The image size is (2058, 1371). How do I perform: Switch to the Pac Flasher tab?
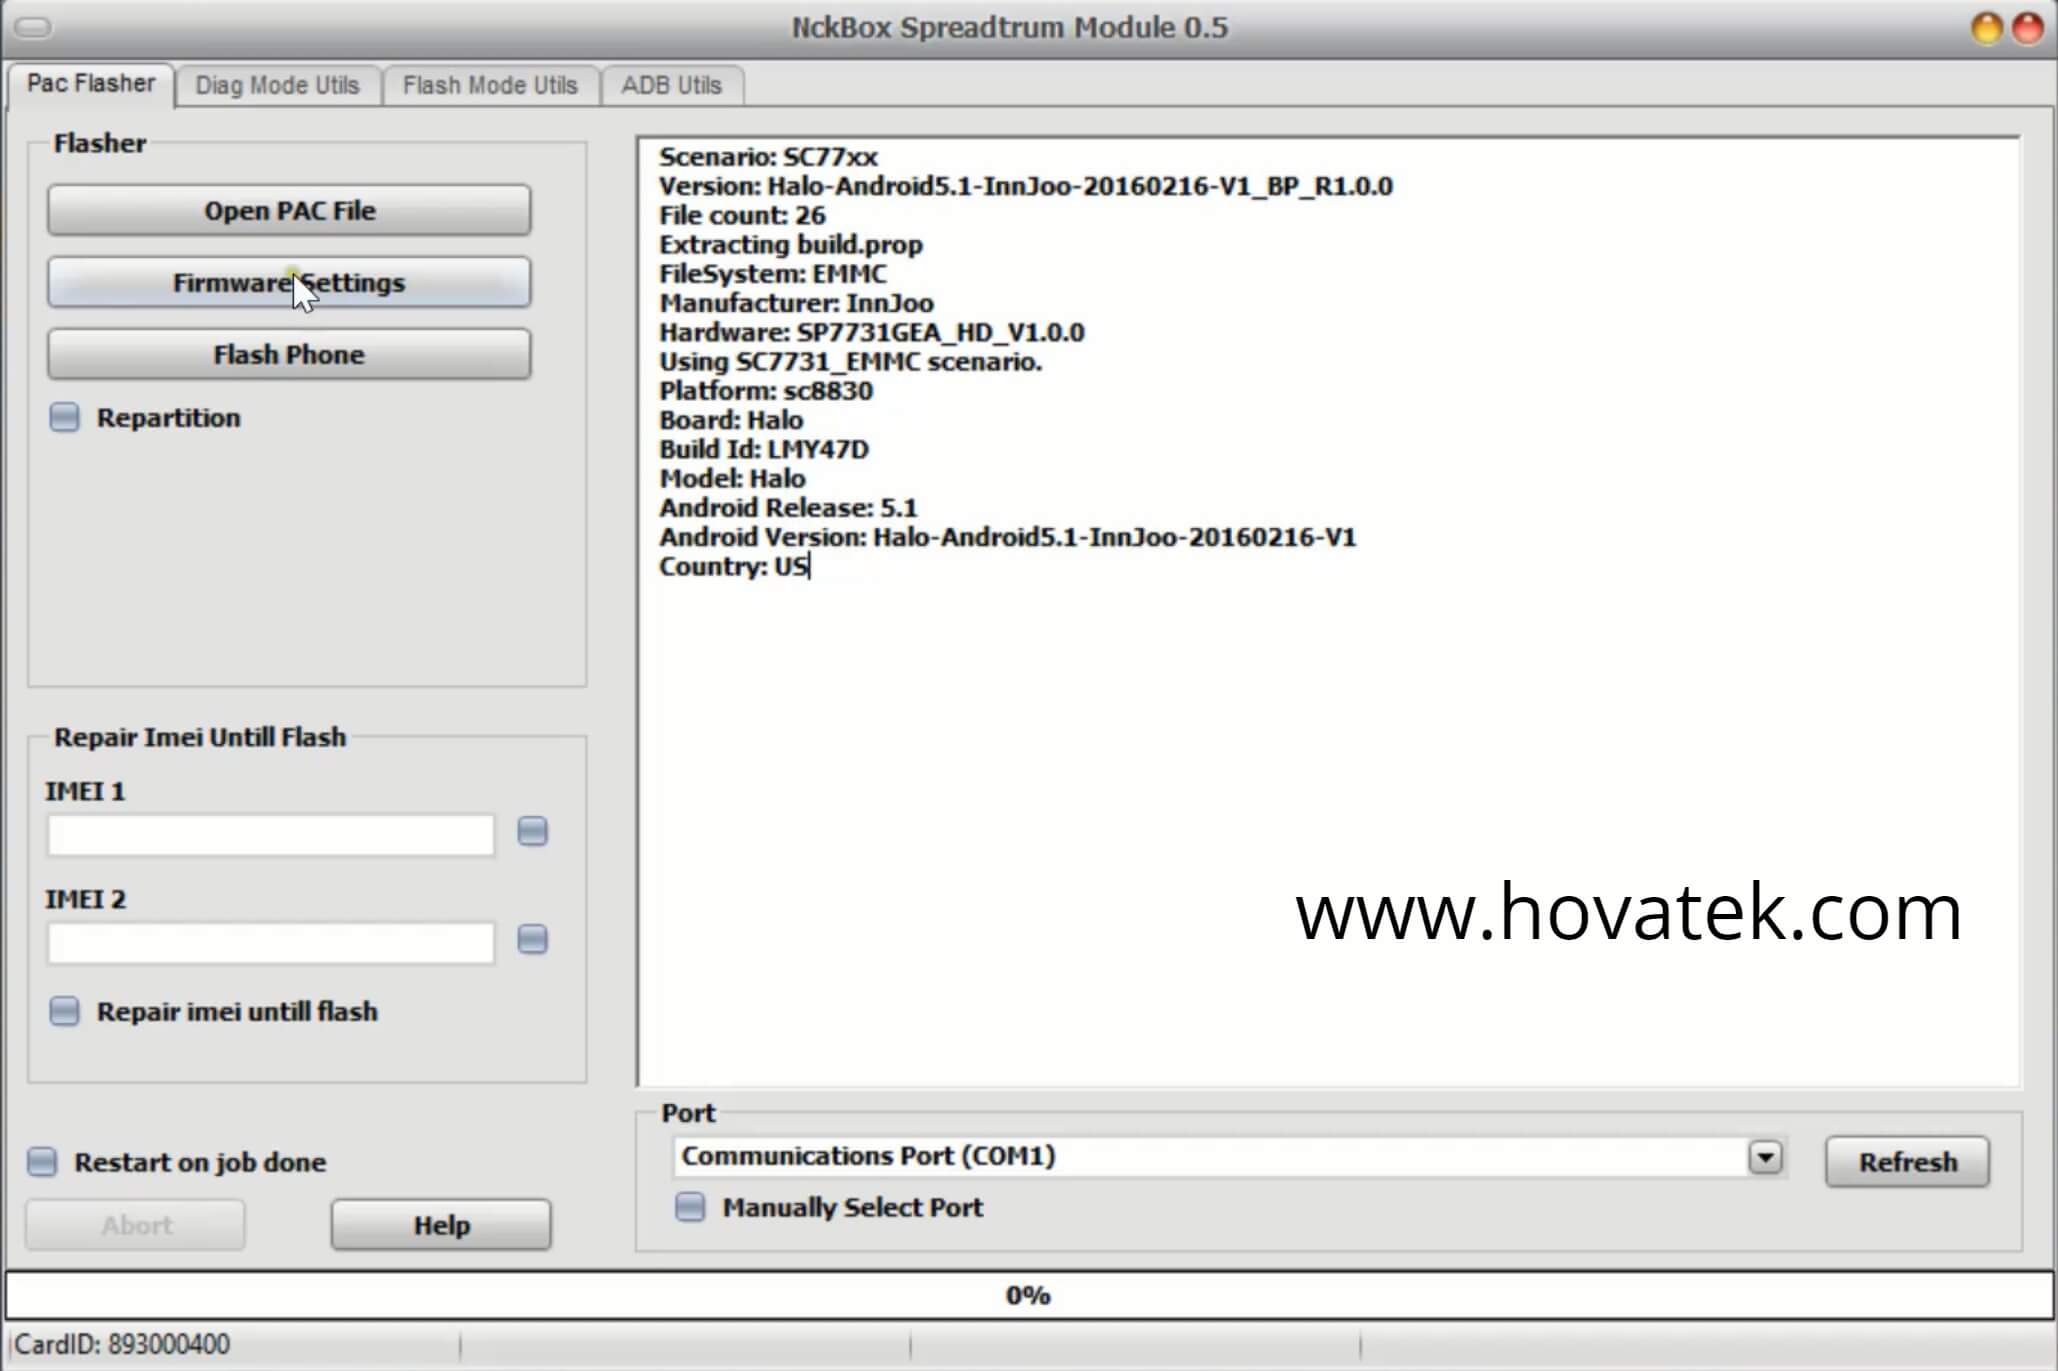(91, 84)
